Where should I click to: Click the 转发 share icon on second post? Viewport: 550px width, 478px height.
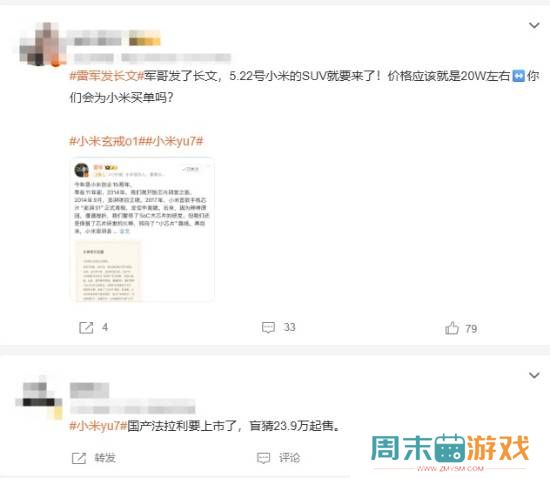point(79,458)
